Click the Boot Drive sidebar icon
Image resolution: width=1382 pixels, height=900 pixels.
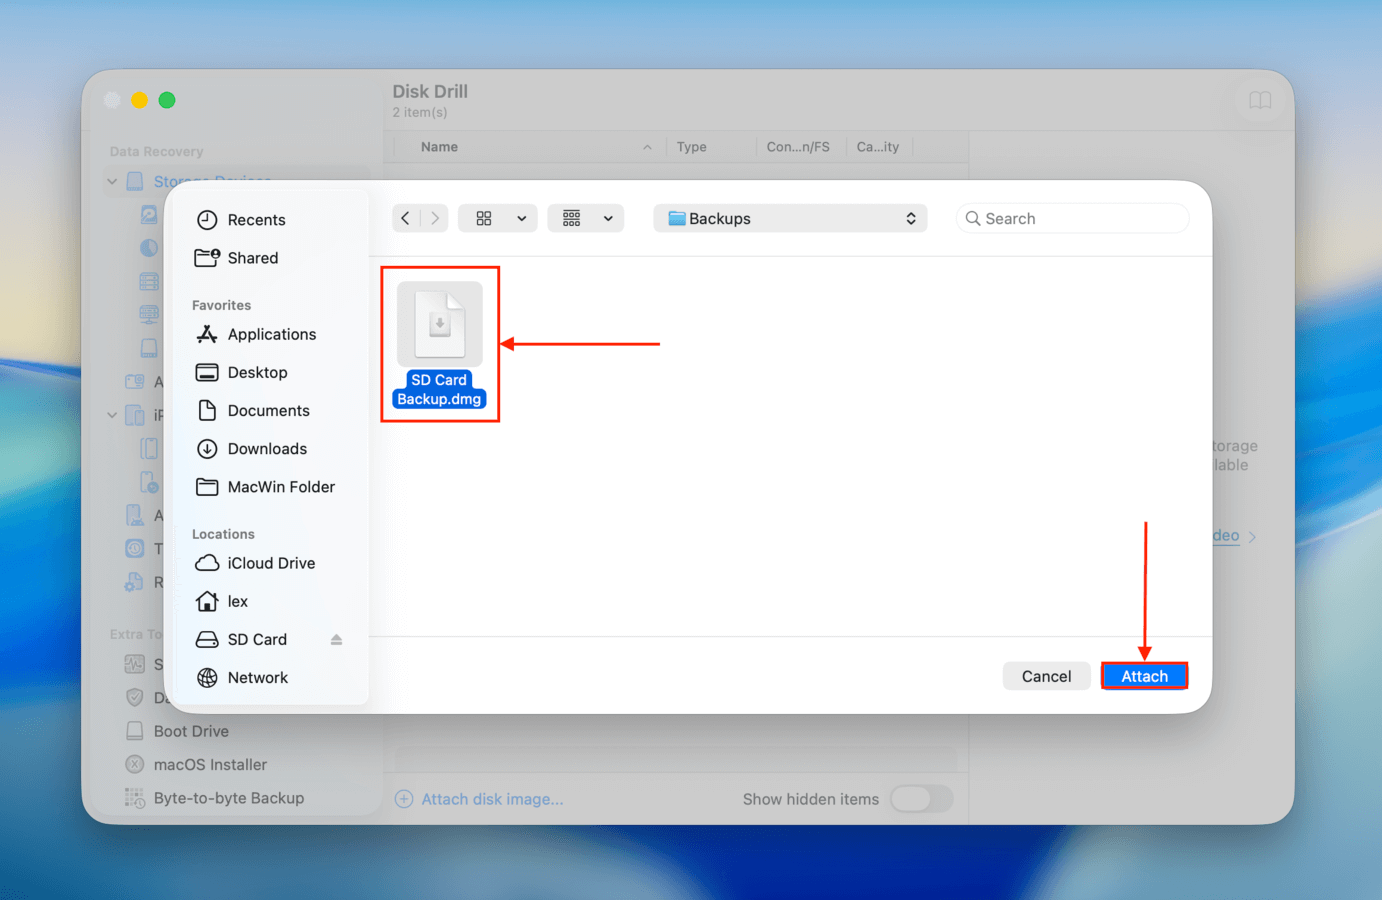point(135,731)
